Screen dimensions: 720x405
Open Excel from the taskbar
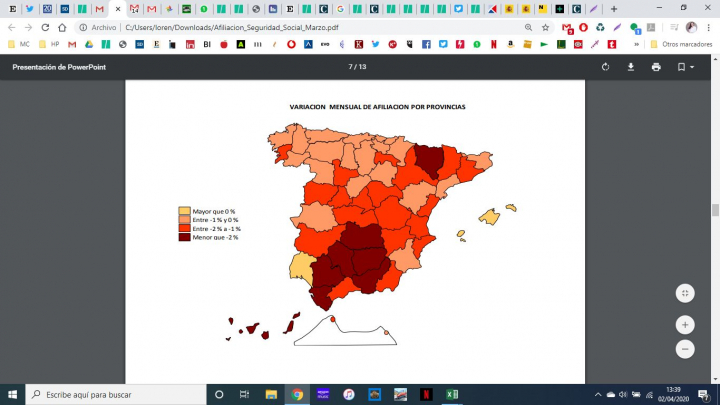click(452, 394)
